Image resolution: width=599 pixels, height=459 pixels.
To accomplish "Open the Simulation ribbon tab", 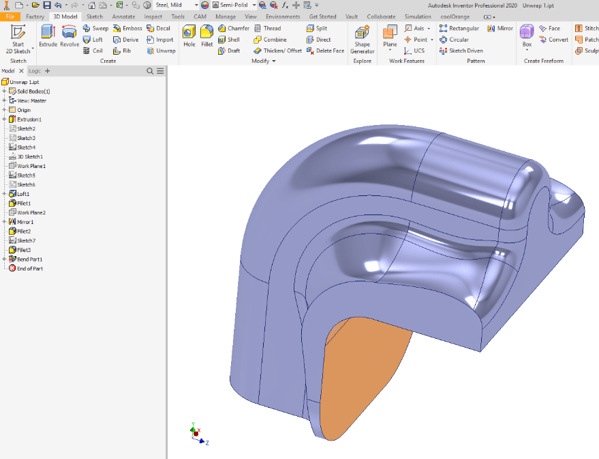I will point(418,16).
